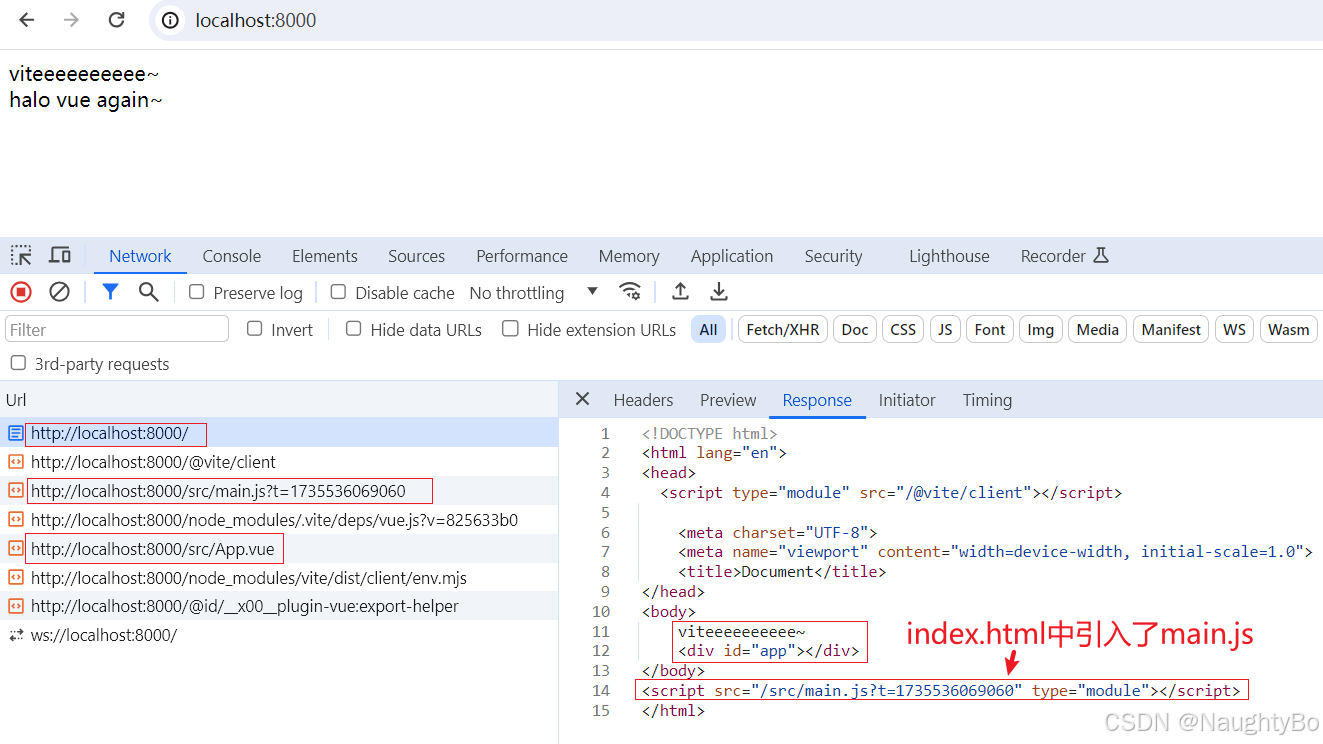Screen dimensions: 1323x744
Task: Toggle the network filter funnel icon
Action: point(110,292)
